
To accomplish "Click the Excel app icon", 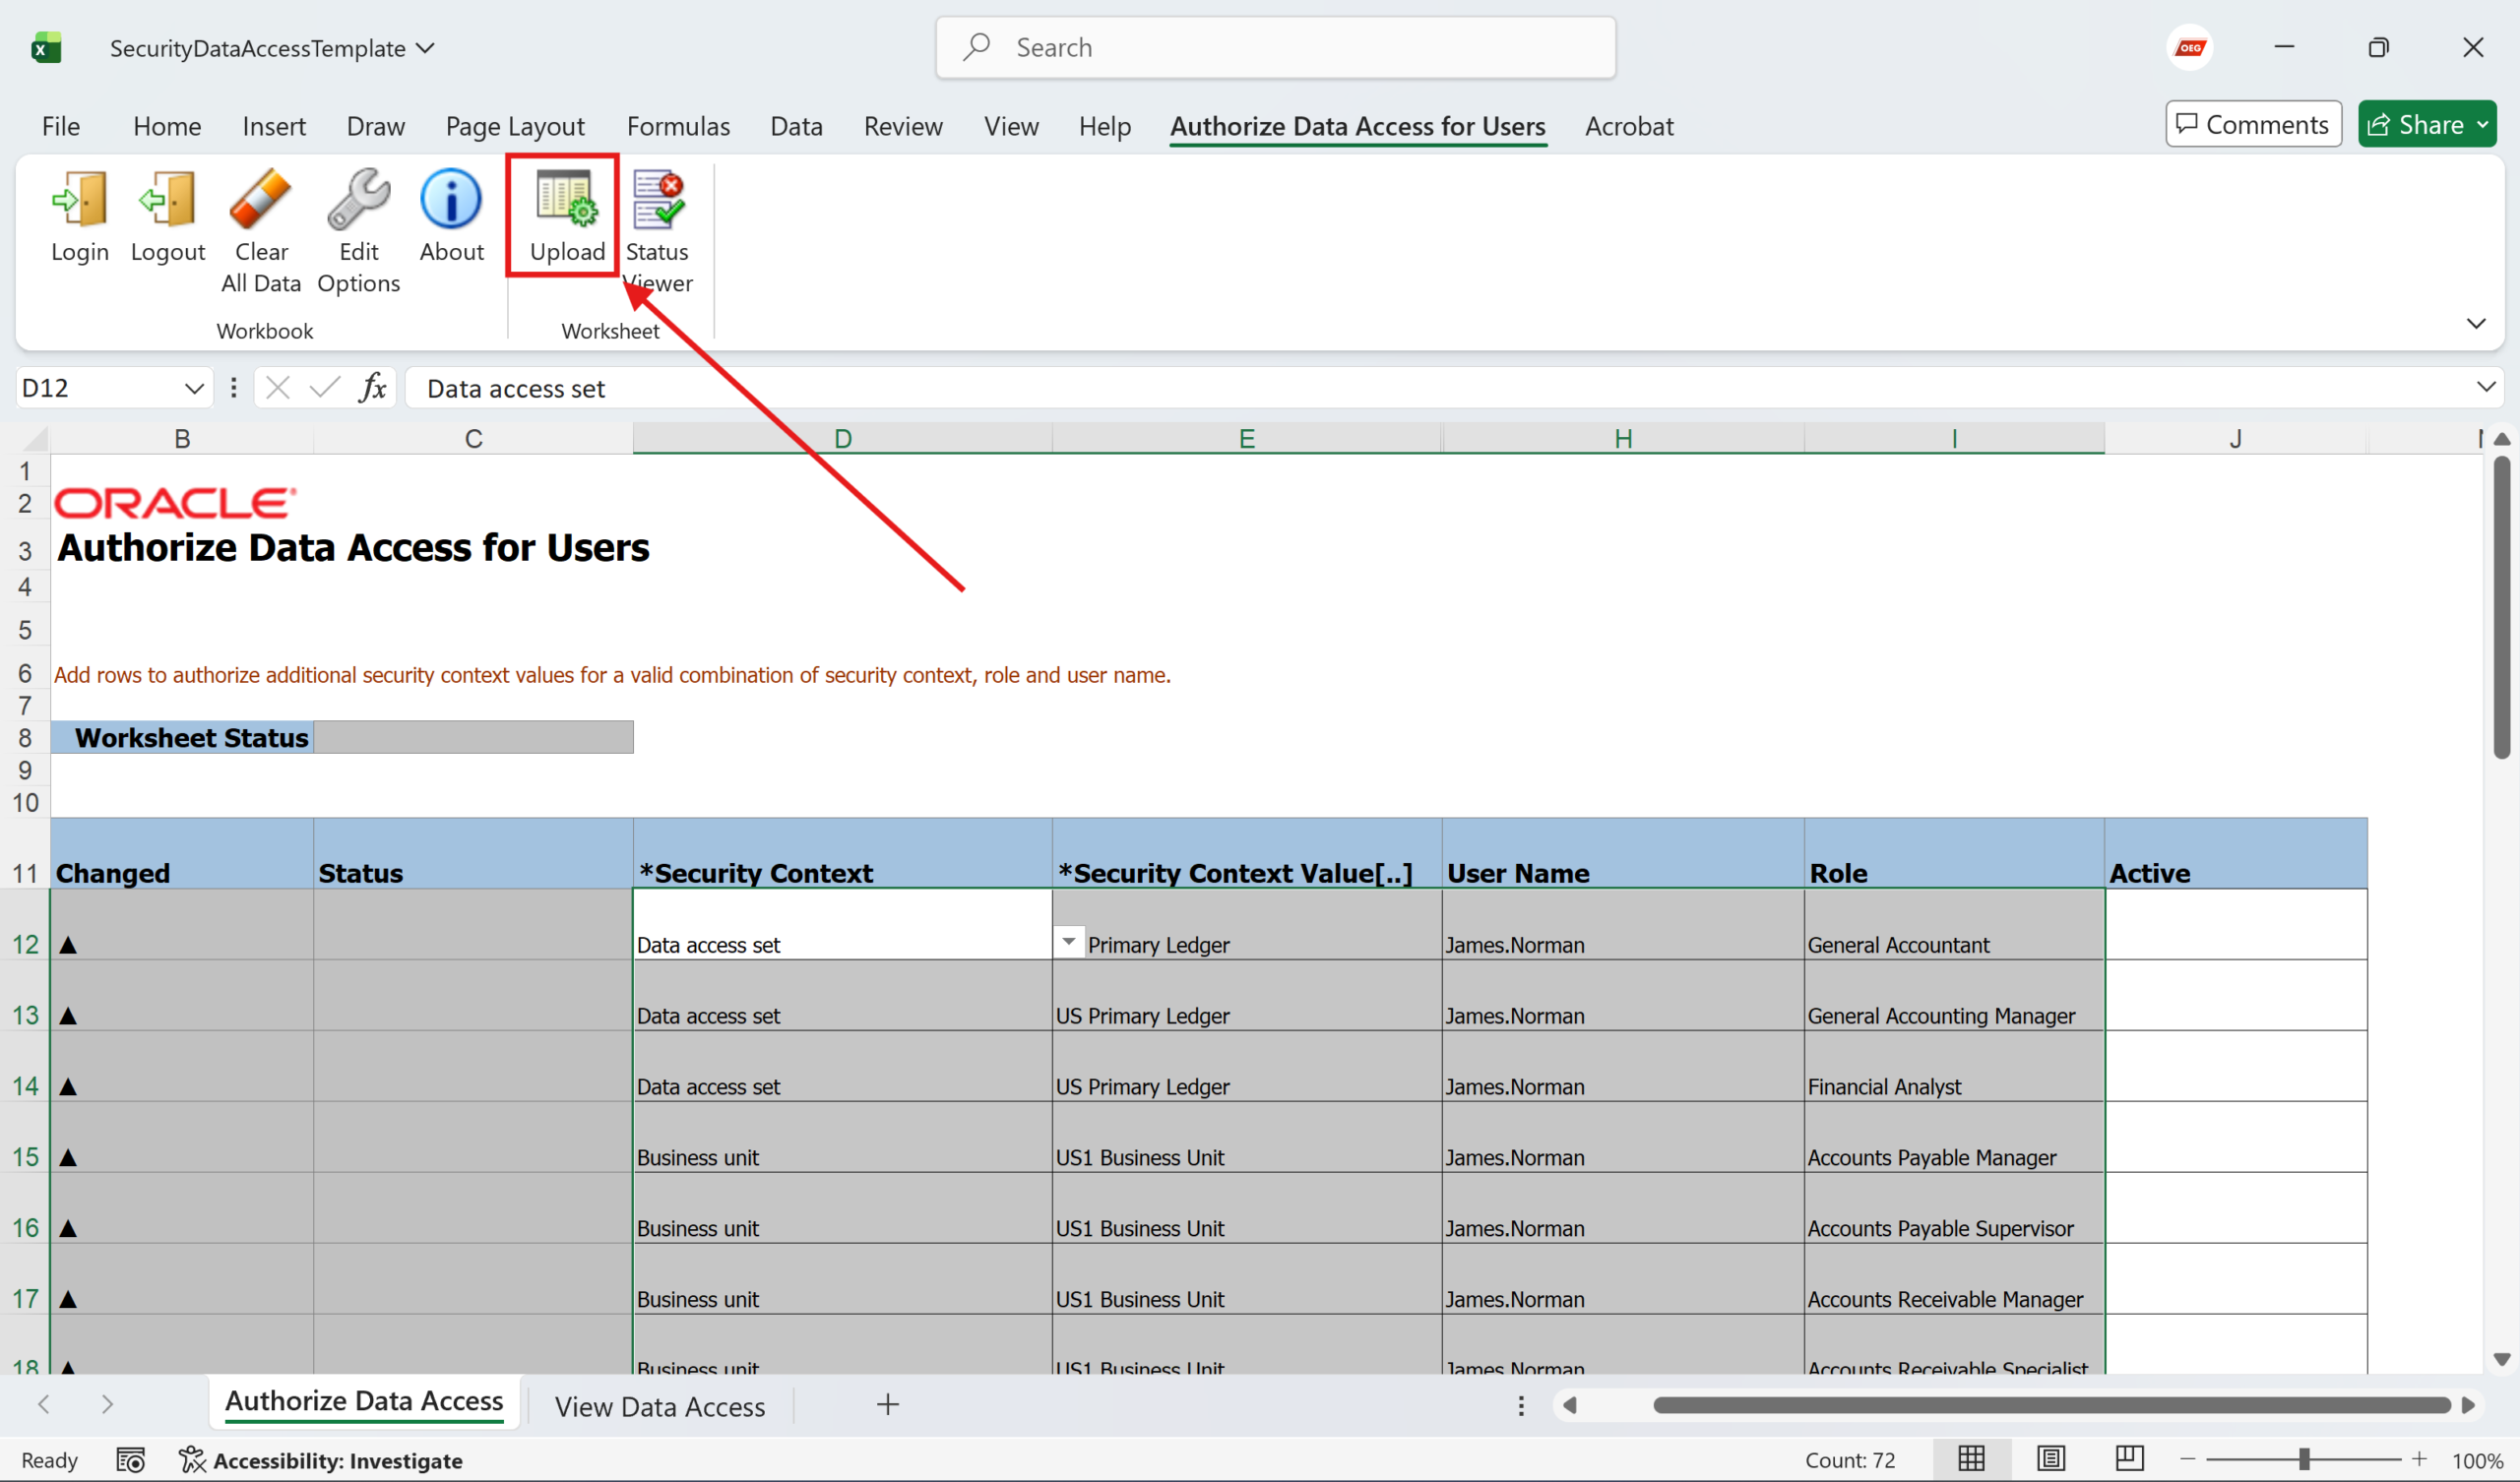I will click(45, 47).
